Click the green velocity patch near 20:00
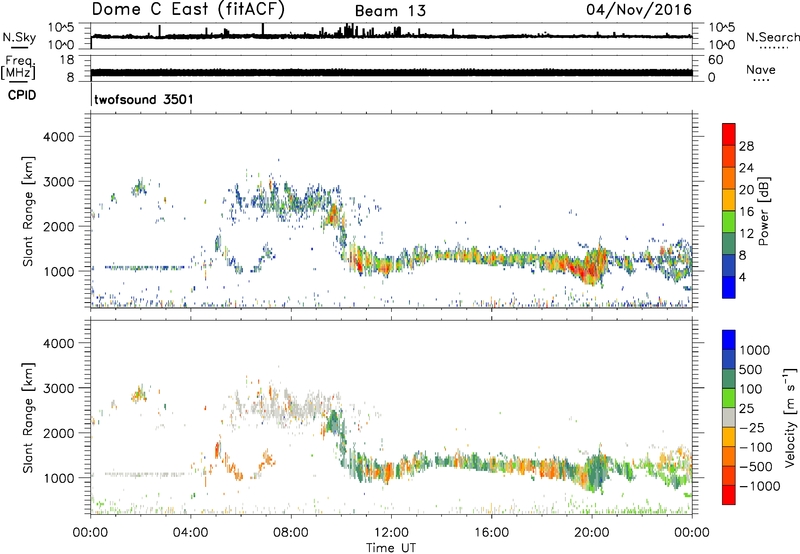800x554 pixels. point(595,469)
